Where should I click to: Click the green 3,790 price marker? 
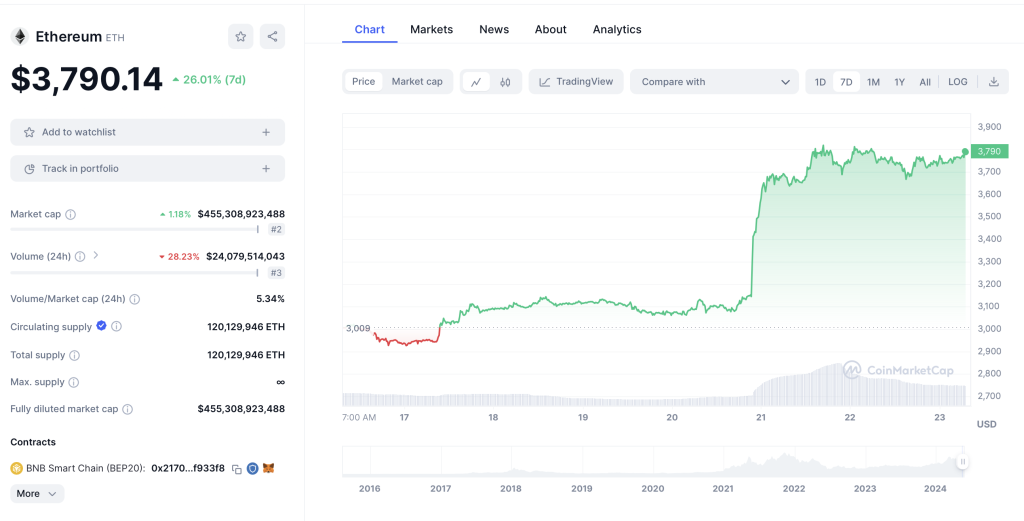[989, 151]
